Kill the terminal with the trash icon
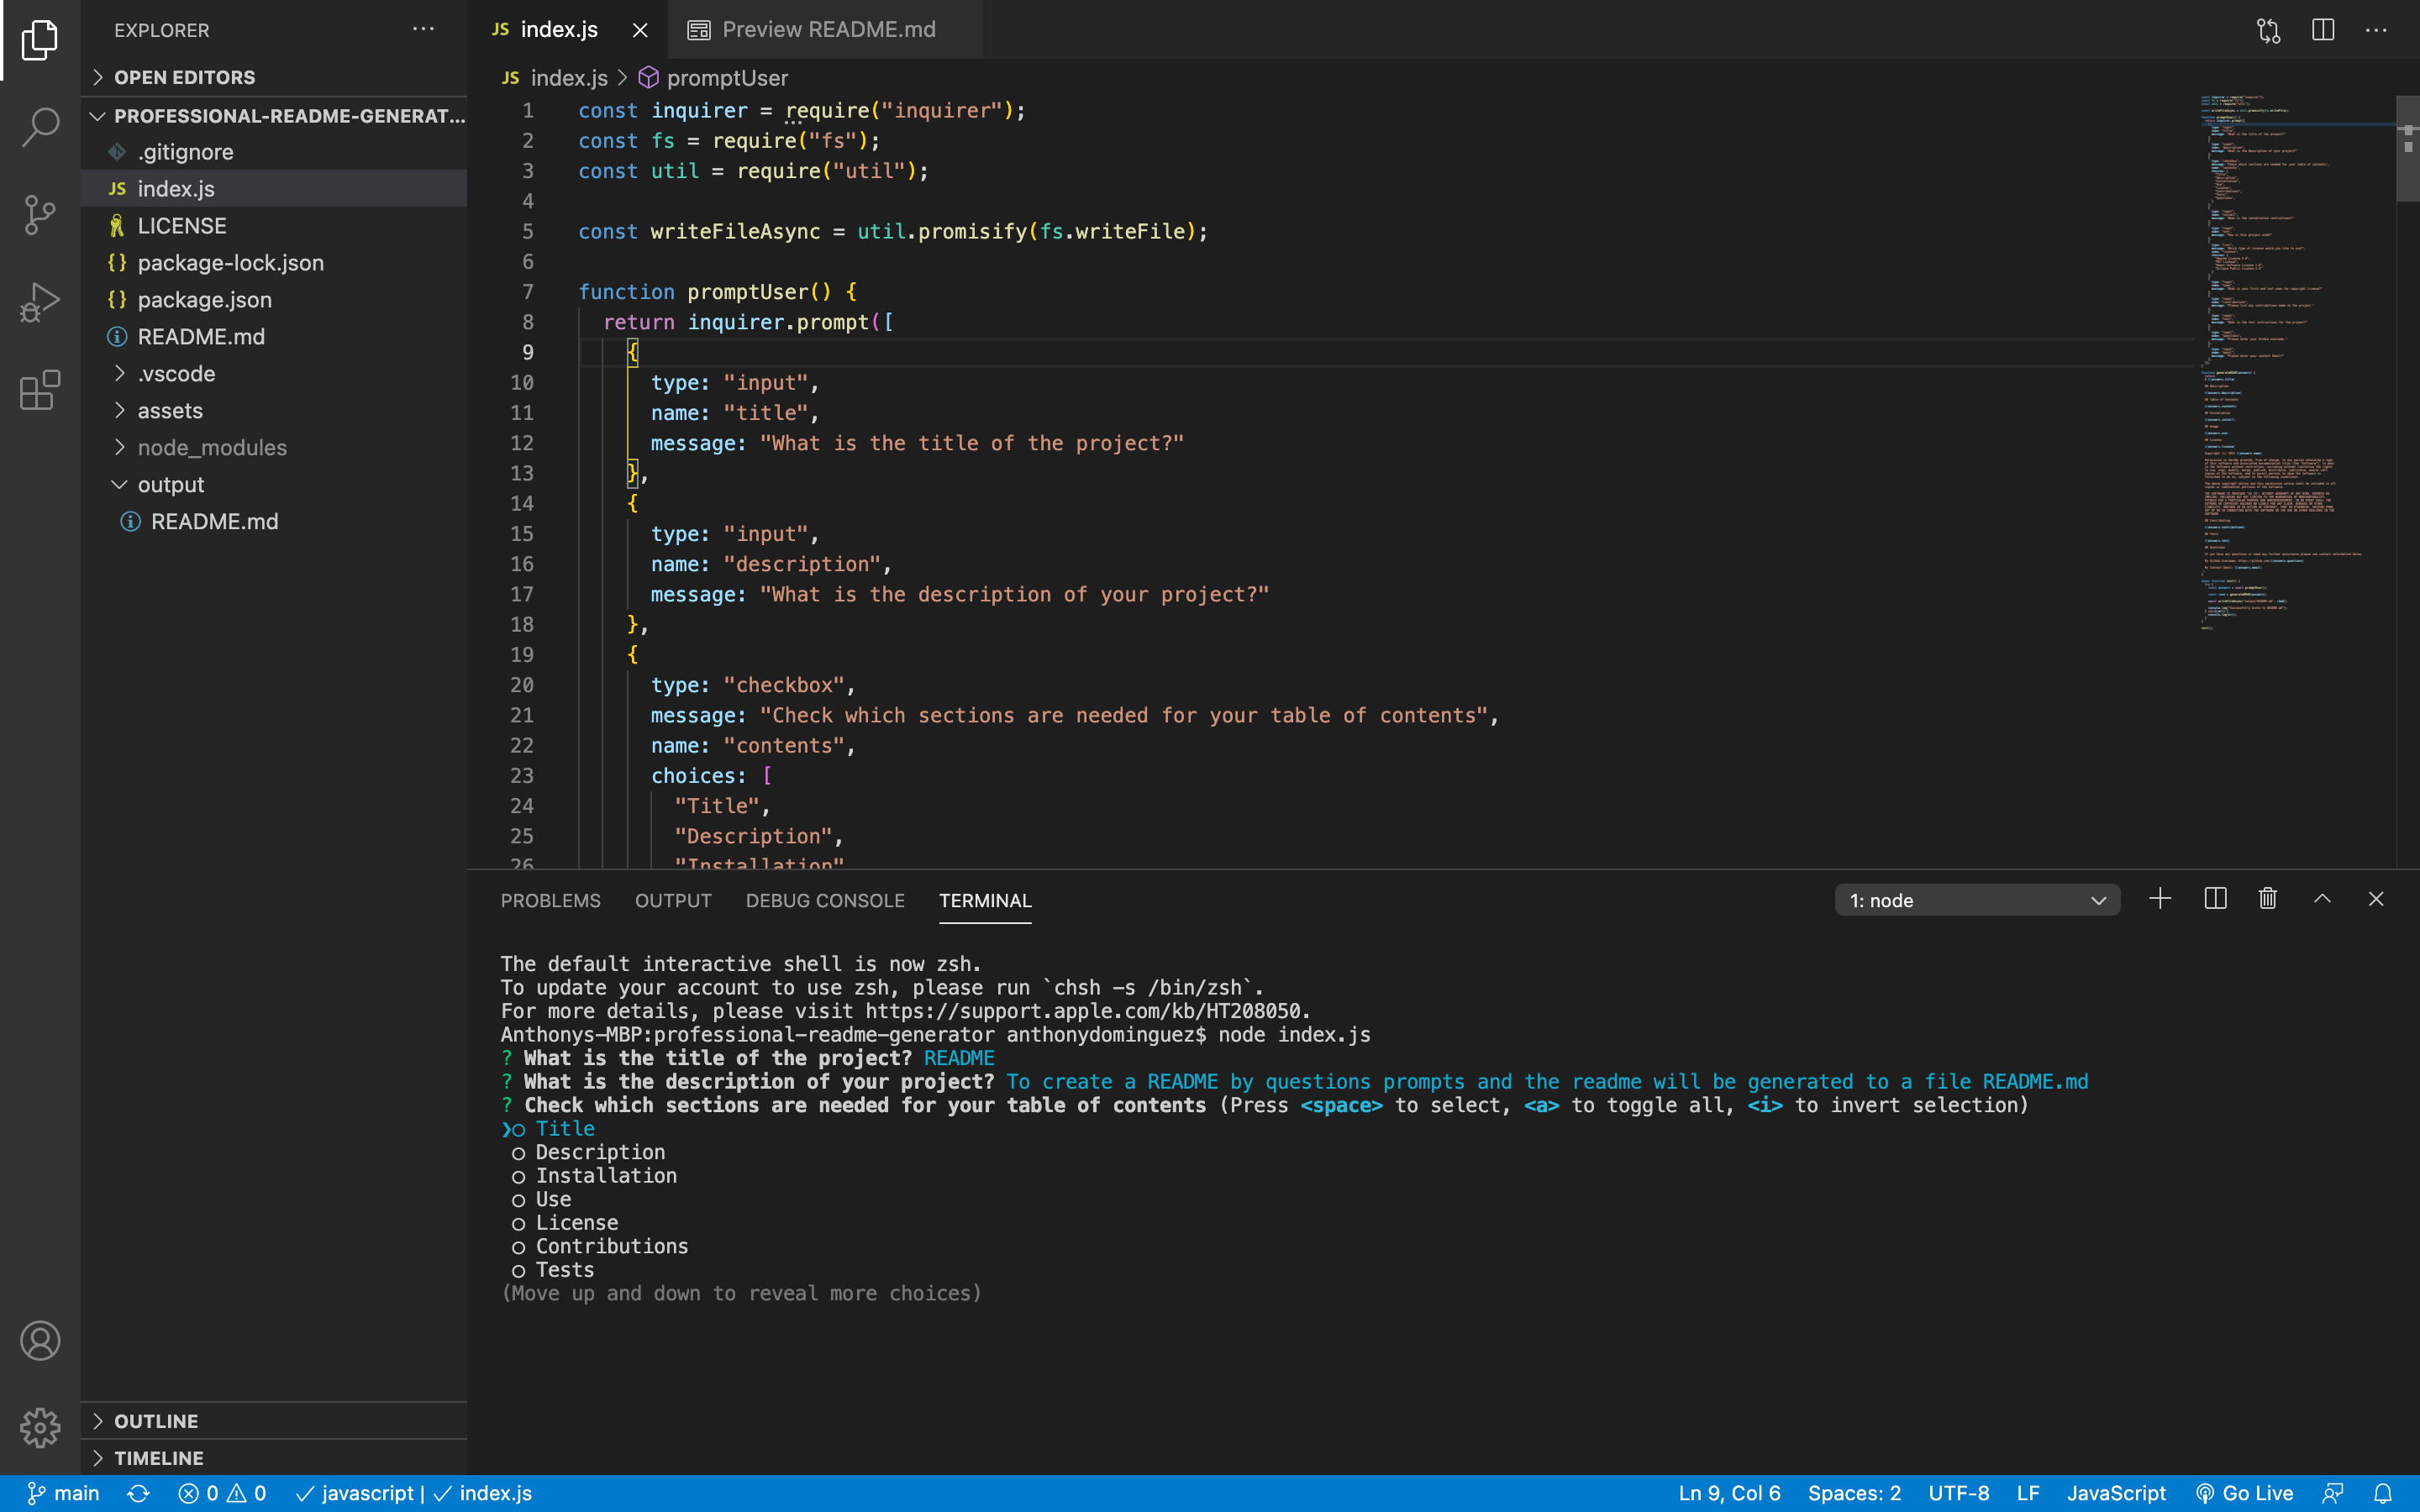 (x=2266, y=898)
